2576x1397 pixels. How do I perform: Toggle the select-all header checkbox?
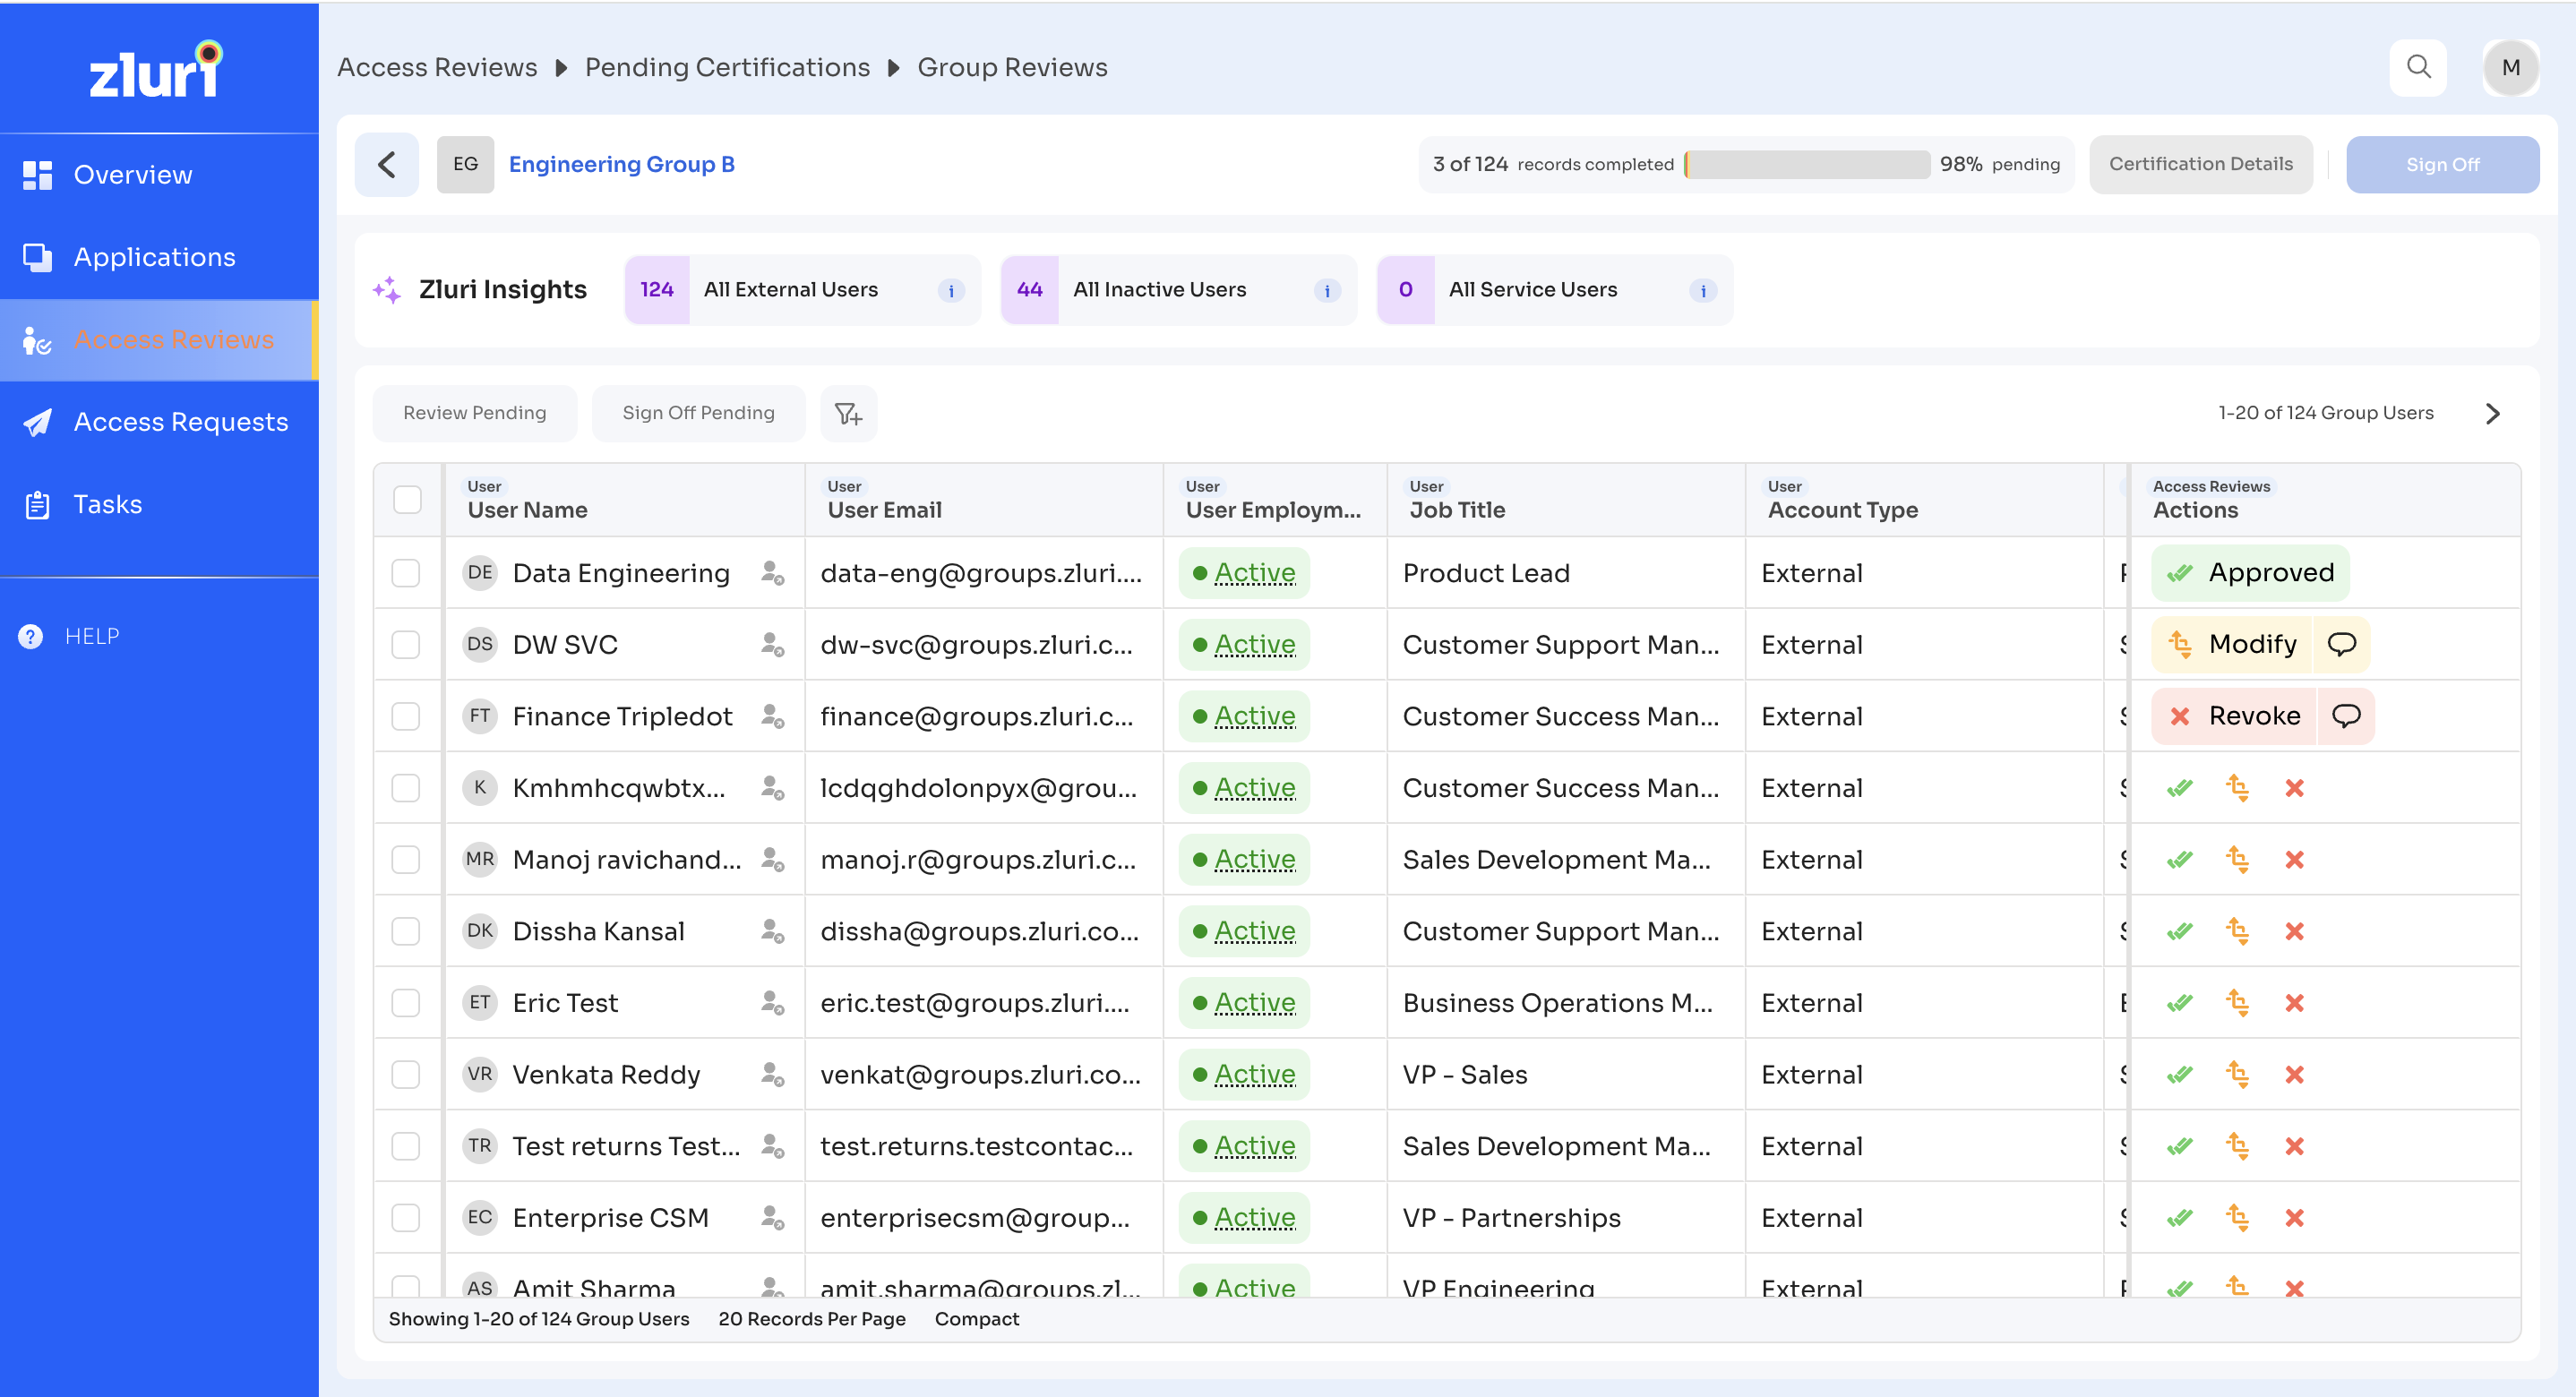click(x=407, y=499)
